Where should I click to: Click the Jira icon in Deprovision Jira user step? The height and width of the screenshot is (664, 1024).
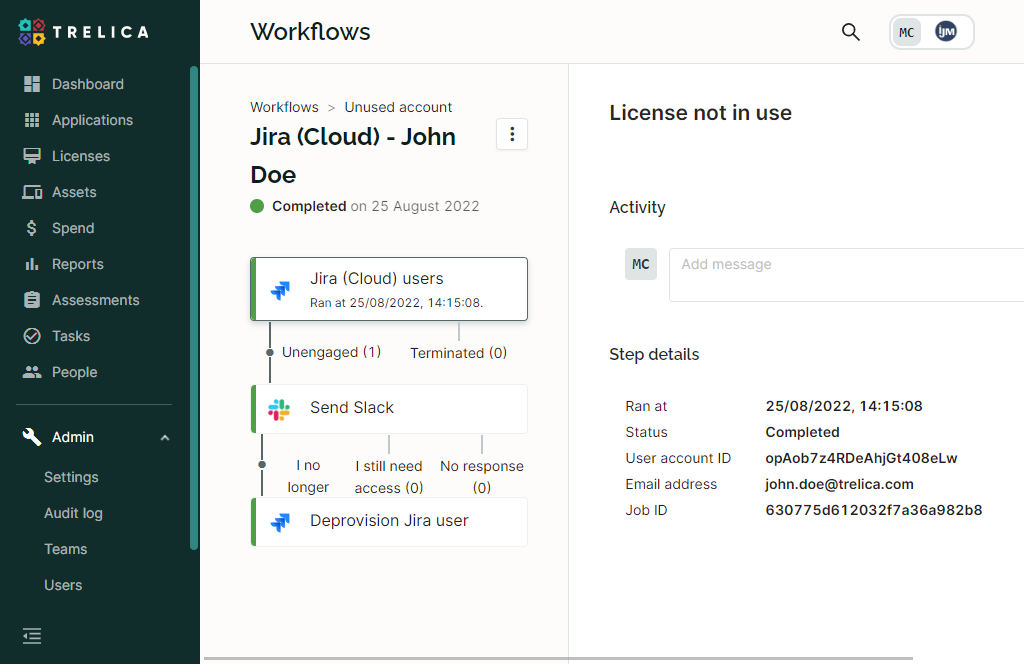(281, 522)
